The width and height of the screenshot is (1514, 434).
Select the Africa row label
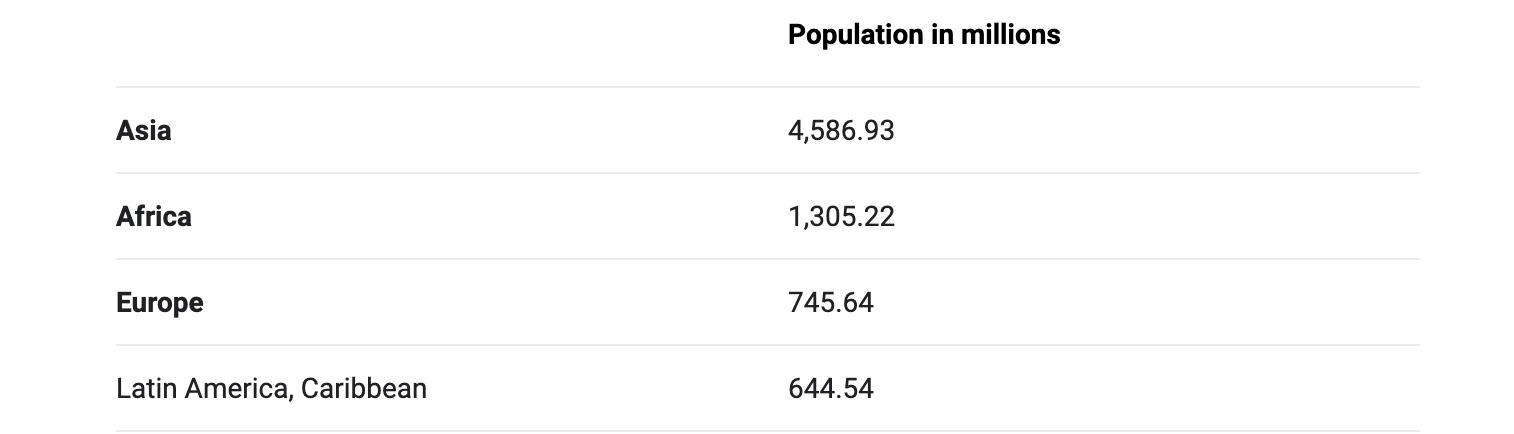[153, 217]
